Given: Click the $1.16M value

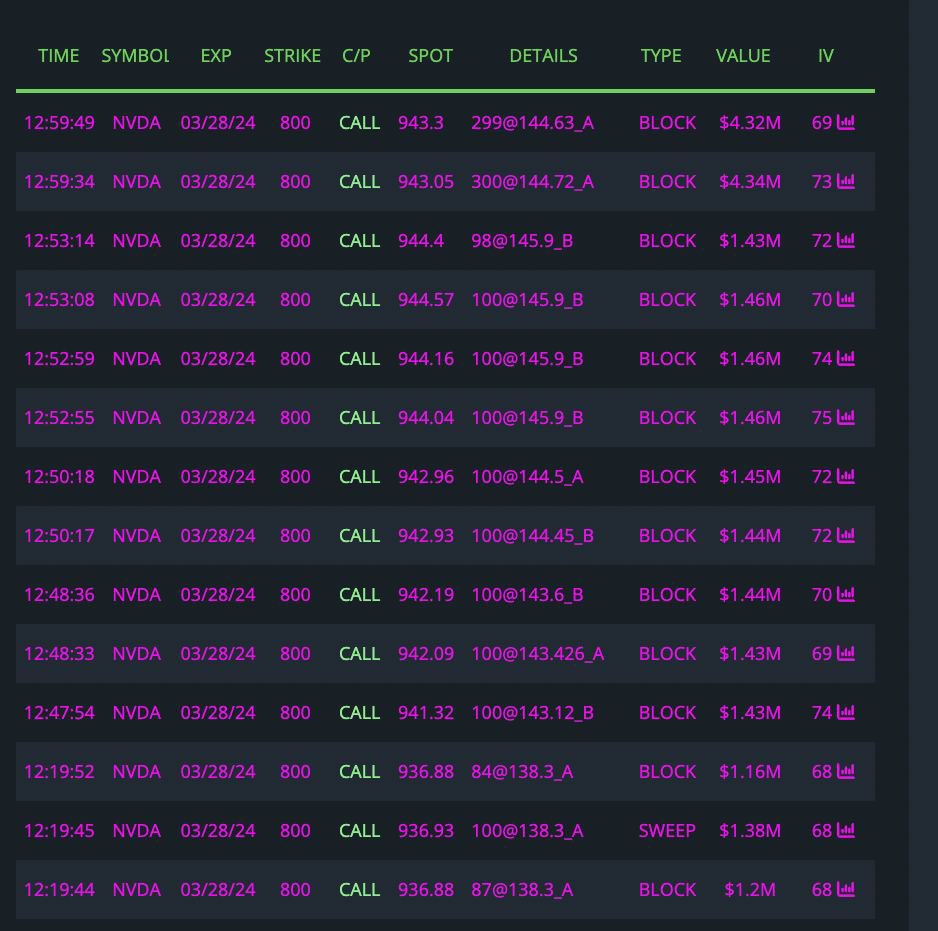Looking at the screenshot, I should pos(750,771).
